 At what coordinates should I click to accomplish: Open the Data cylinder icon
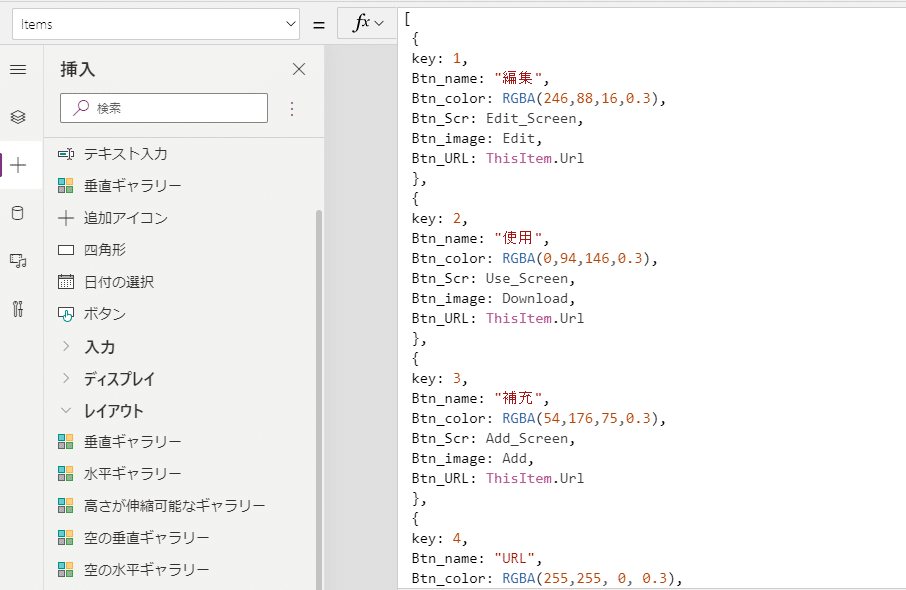[x=18, y=213]
